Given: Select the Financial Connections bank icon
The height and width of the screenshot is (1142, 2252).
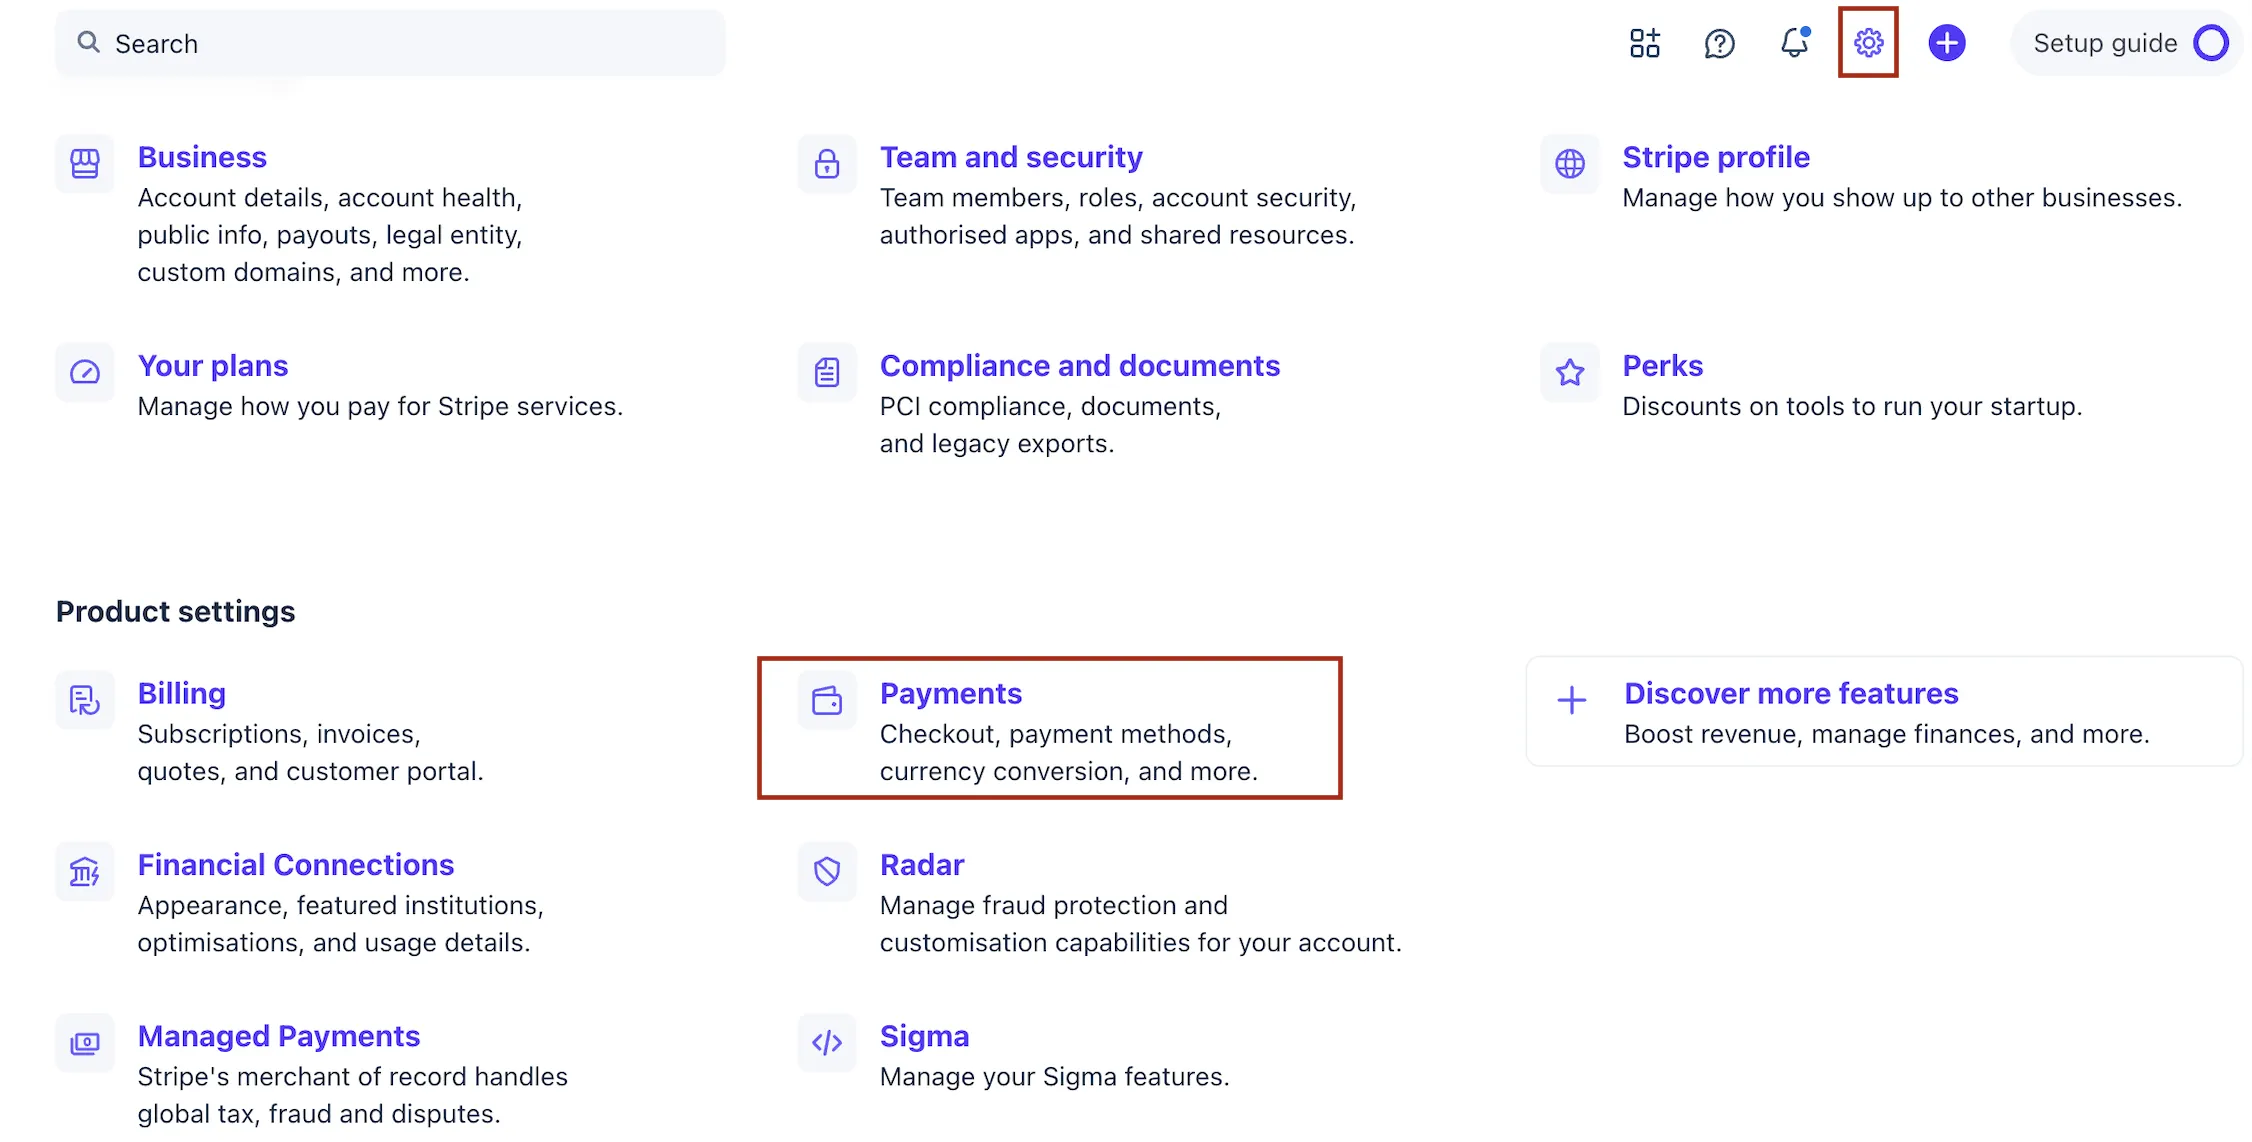Looking at the screenshot, I should point(84,871).
